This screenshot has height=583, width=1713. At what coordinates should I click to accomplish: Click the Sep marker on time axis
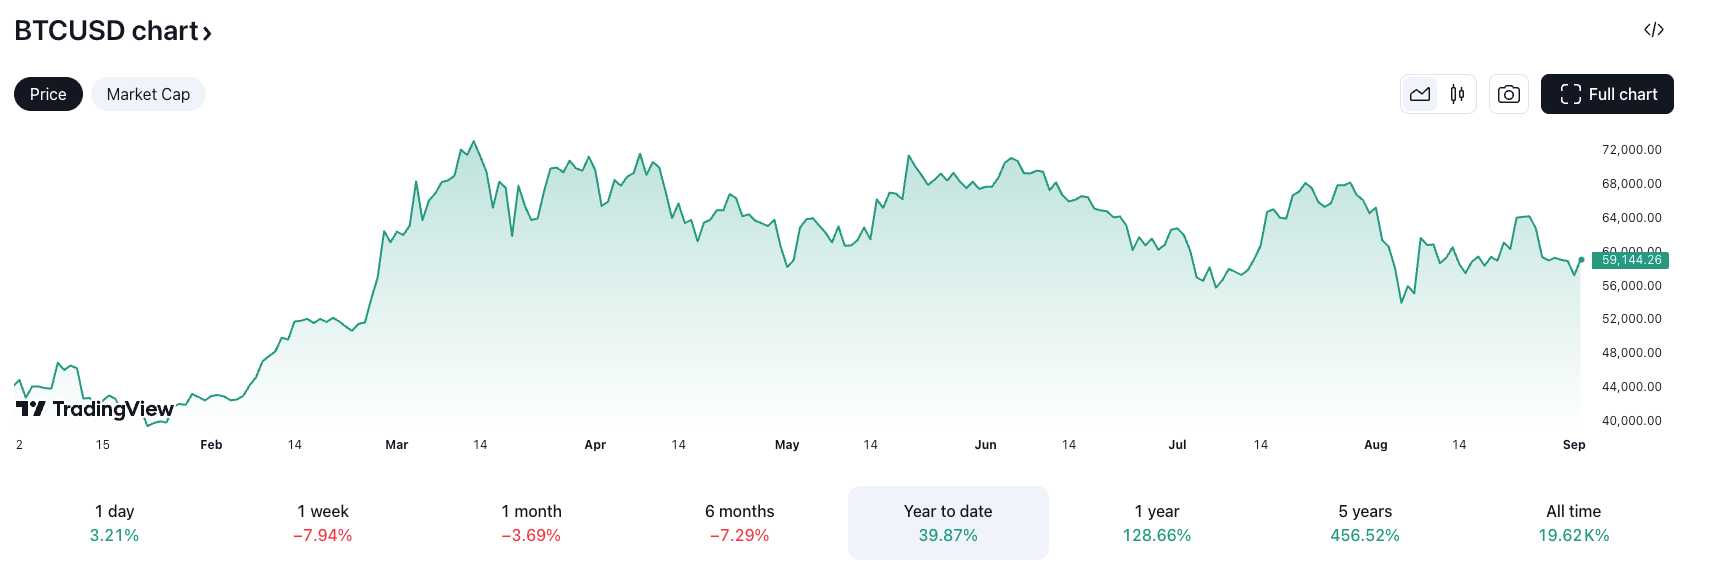point(1573,445)
